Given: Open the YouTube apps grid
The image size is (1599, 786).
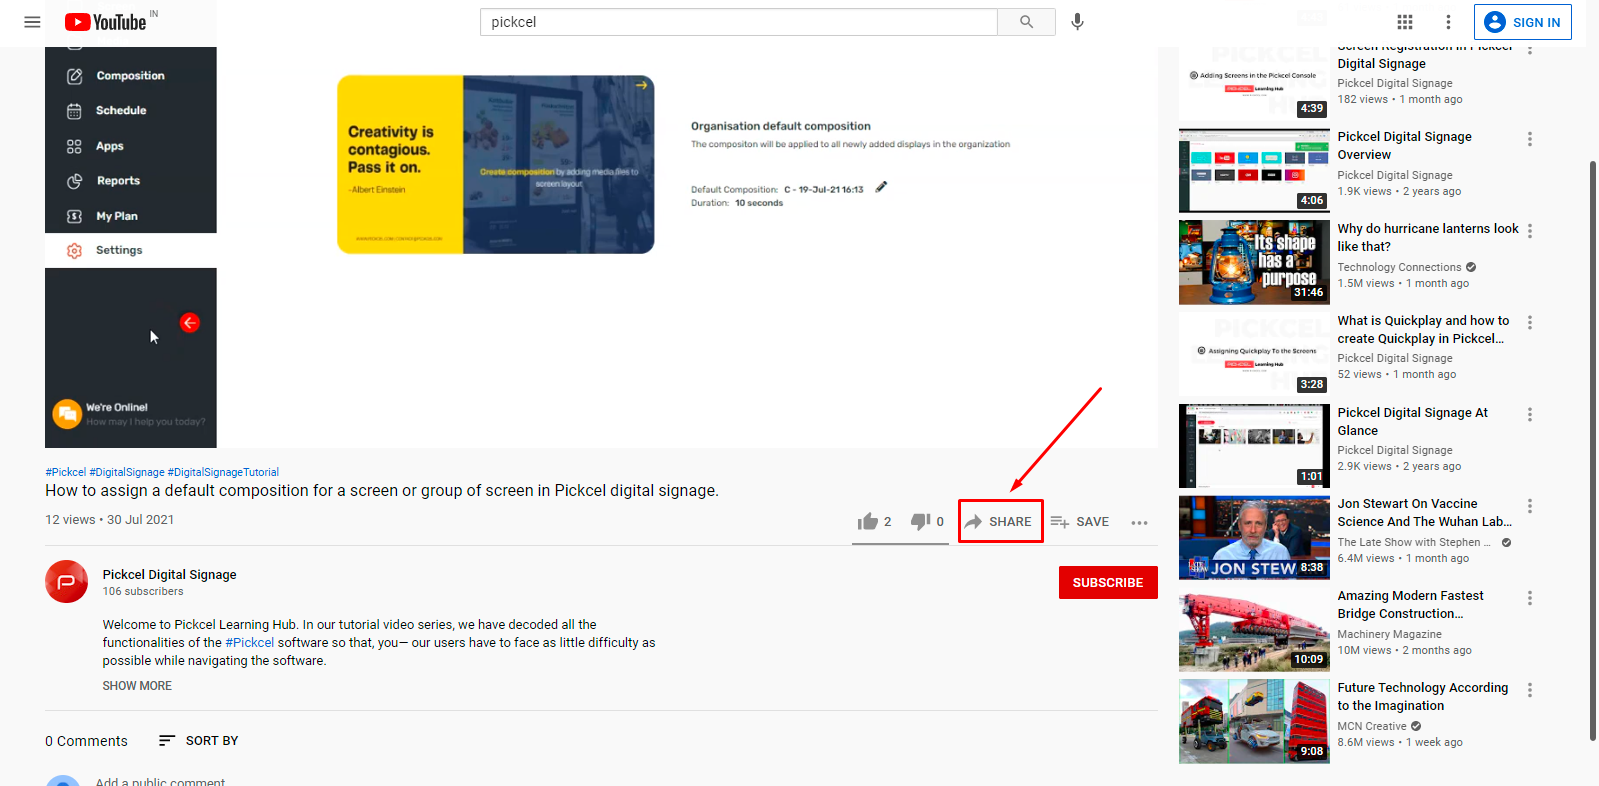Looking at the screenshot, I should click(1405, 22).
